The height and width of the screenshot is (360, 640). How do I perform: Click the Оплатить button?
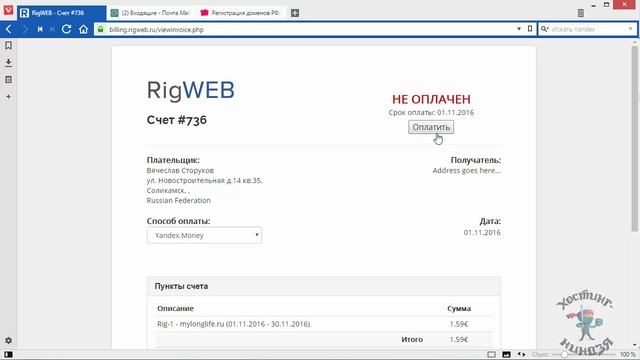click(431, 127)
